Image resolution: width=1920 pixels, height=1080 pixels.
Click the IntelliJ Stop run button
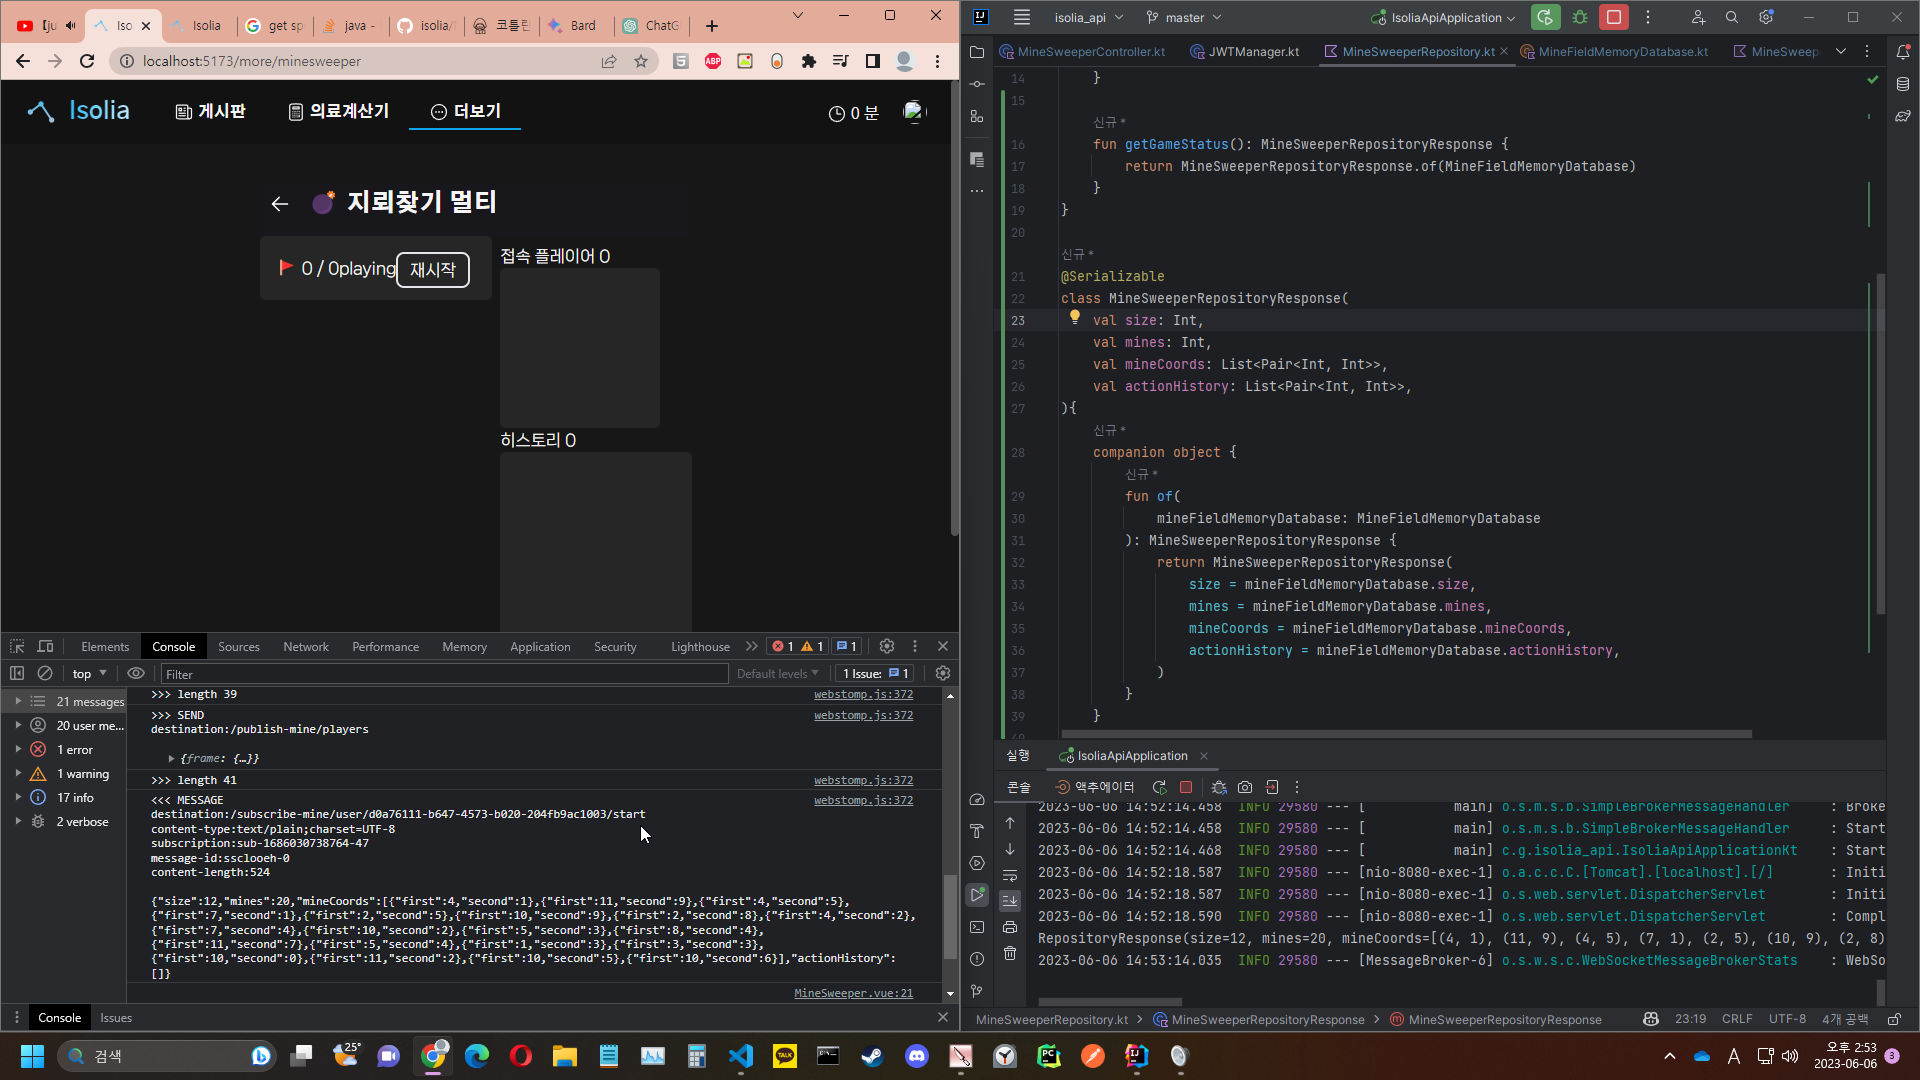pos(1613,17)
